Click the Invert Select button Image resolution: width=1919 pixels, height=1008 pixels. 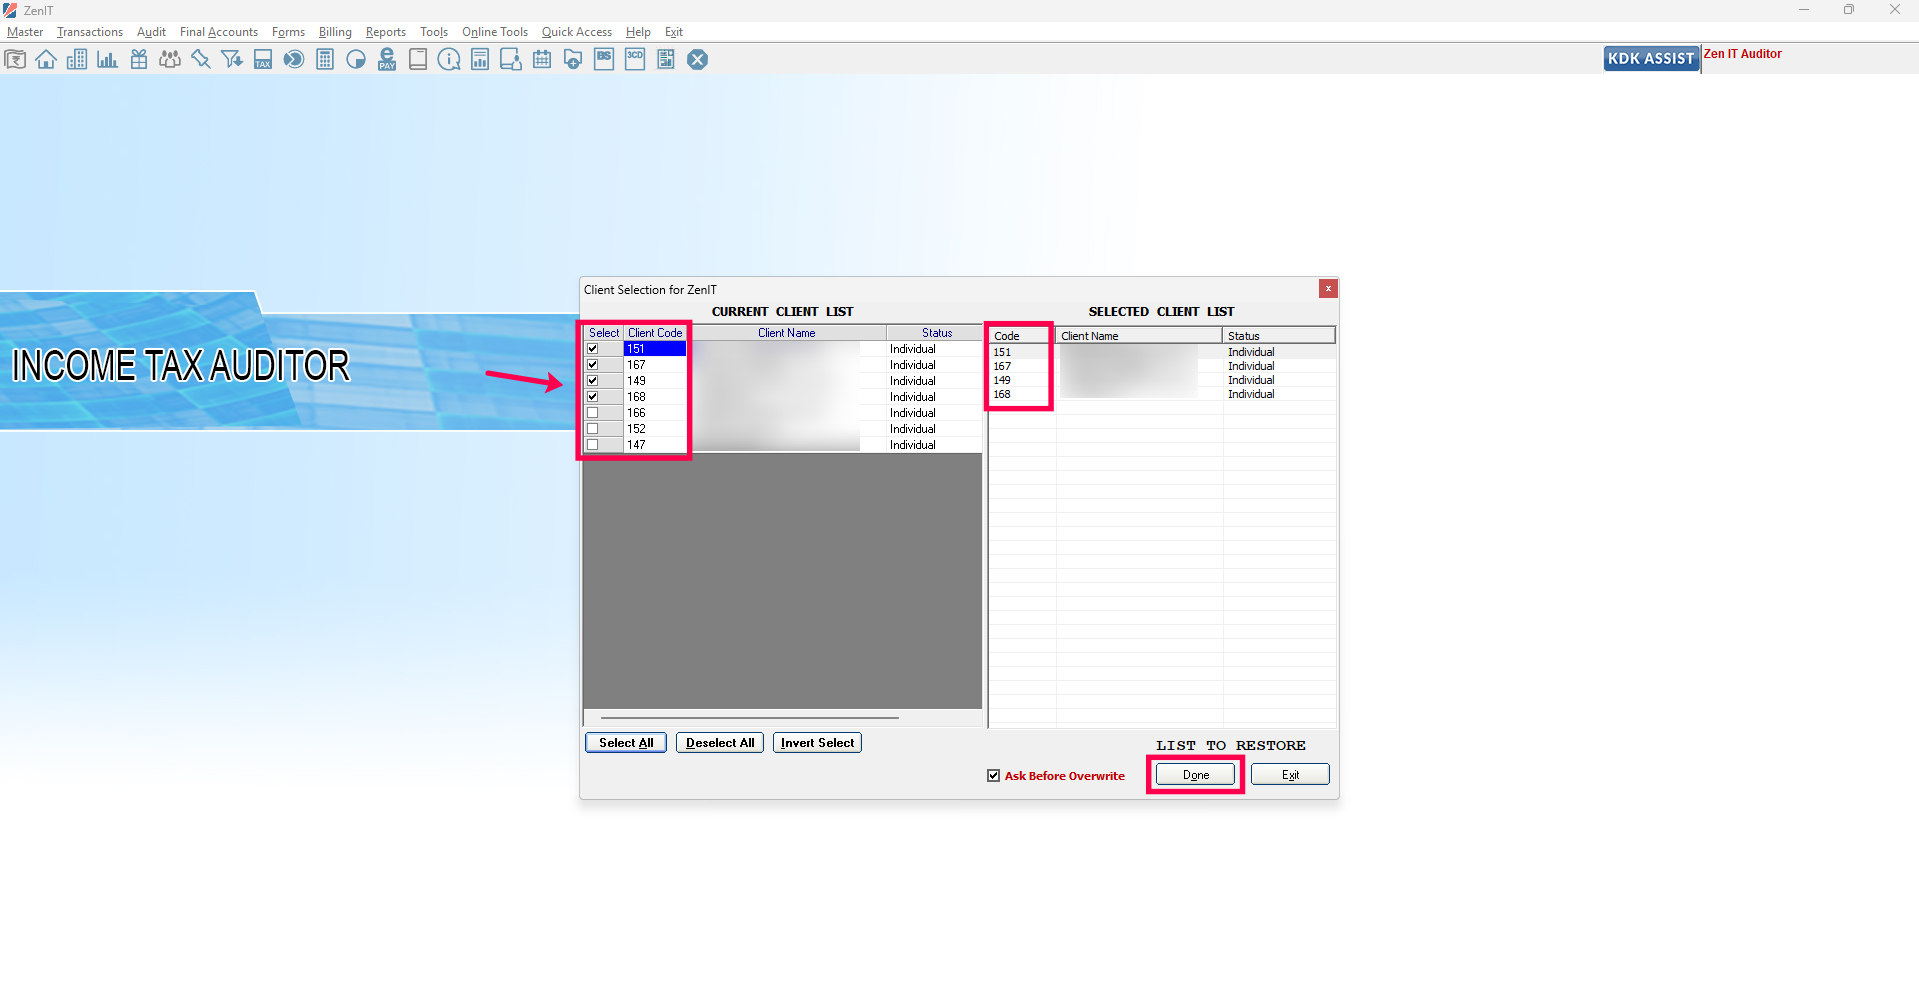point(817,743)
